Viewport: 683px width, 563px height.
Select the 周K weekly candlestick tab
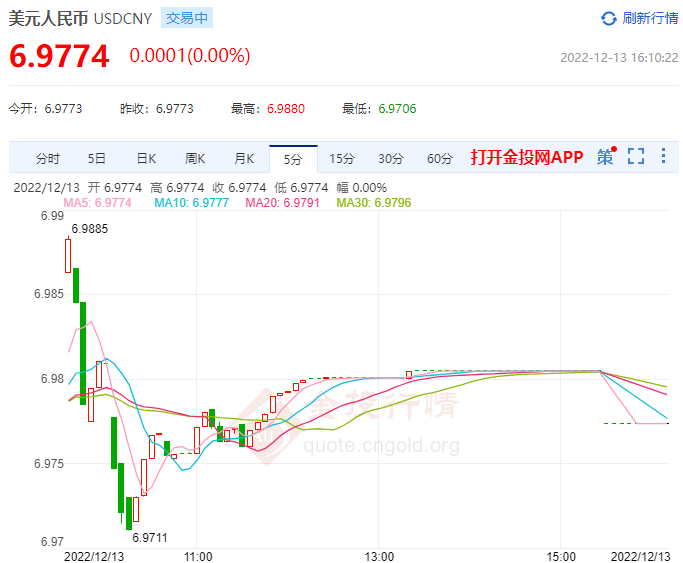[x=195, y=158]
